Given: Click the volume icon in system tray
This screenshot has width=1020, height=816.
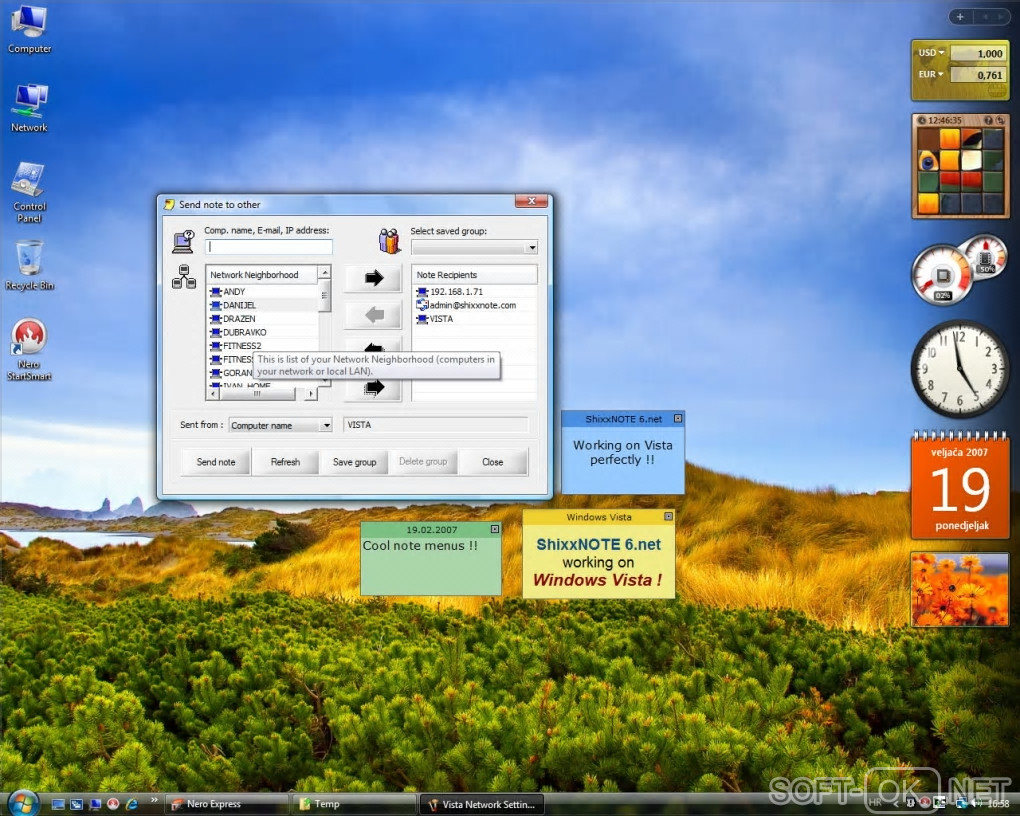Looking at the screenshot, I should [x=976, y=803].
